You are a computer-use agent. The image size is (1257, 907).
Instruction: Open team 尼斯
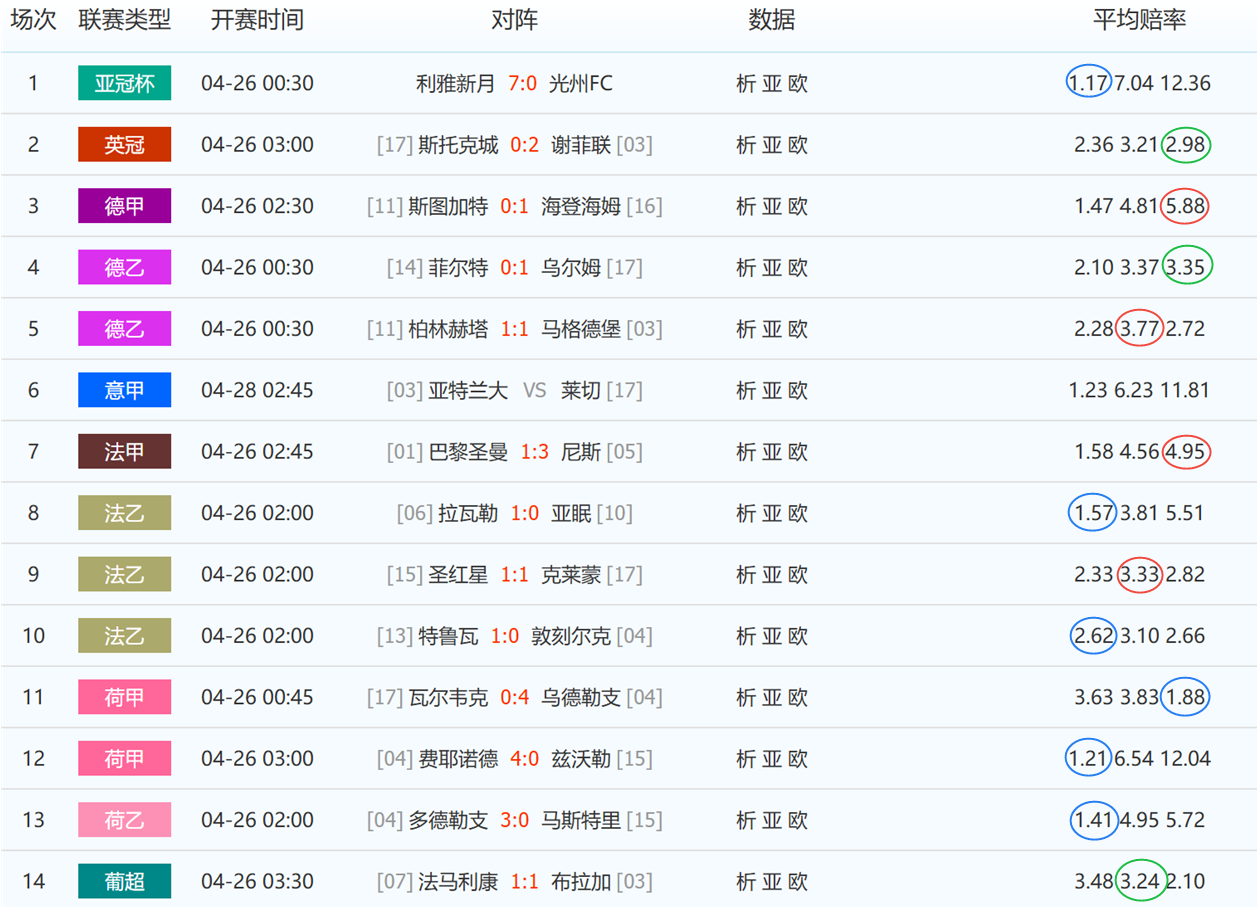tap(581, 451)
